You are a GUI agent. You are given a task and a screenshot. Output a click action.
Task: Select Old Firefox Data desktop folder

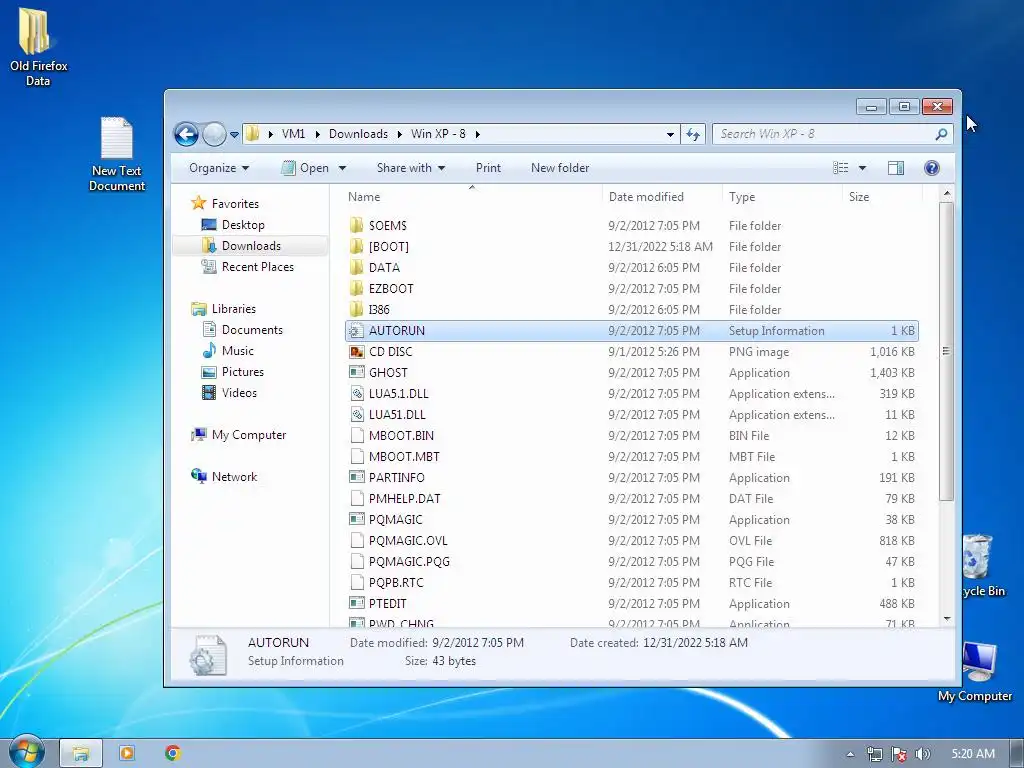[x=38, y=47]
